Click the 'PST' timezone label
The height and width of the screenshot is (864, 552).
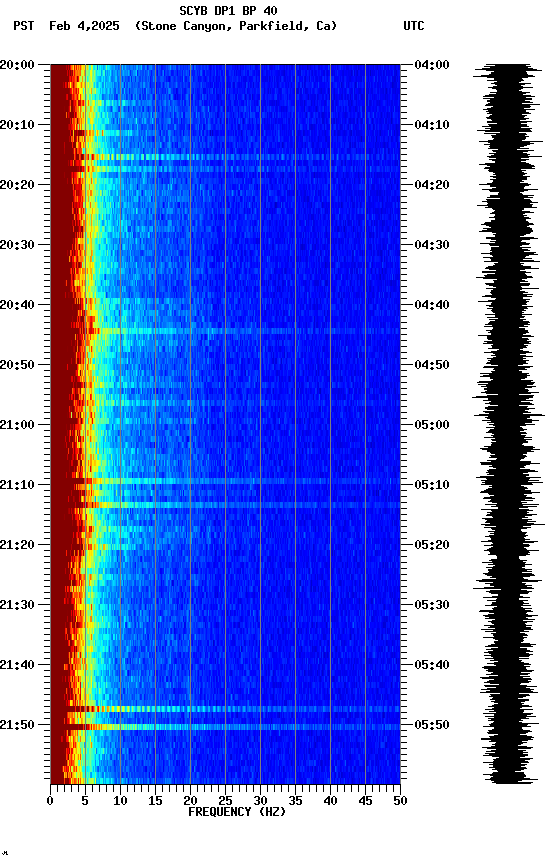[x=23, y=26]
